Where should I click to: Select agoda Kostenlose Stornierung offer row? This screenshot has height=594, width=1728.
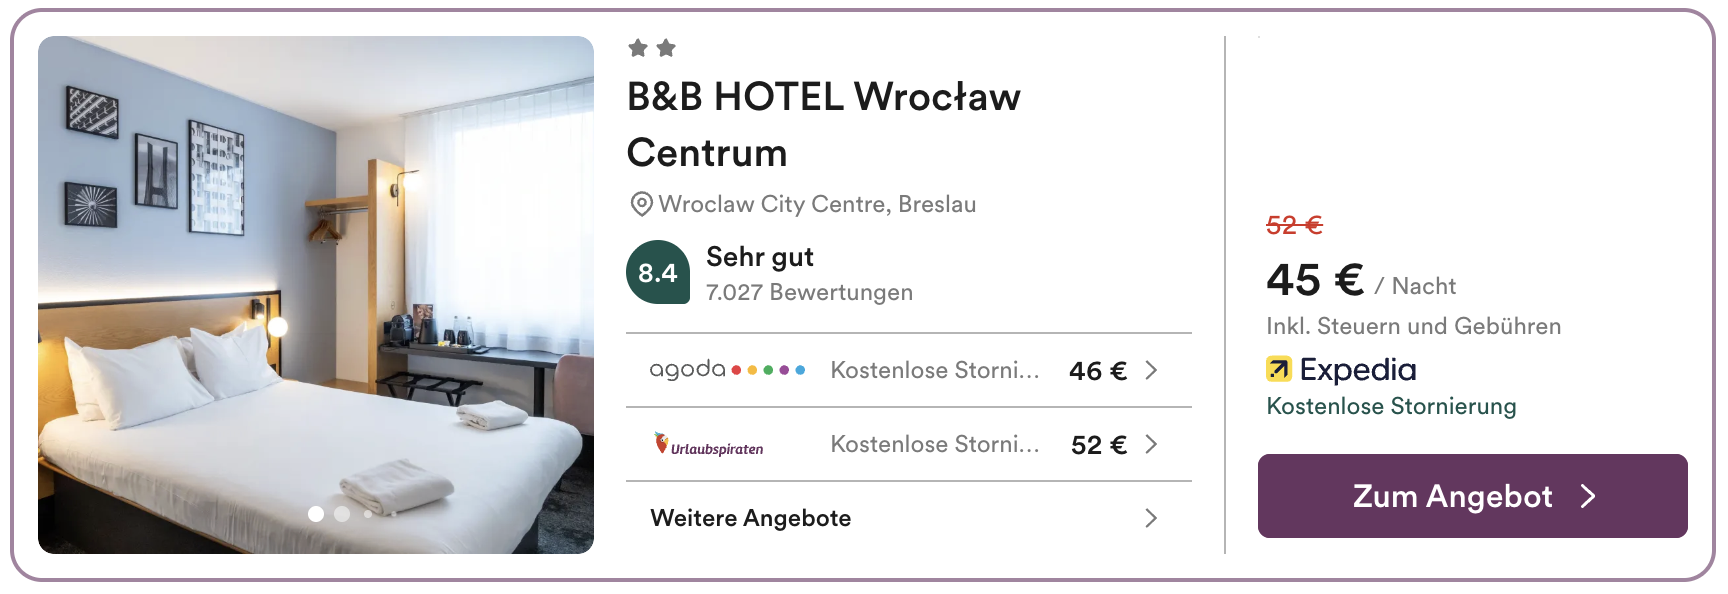[x=909, y=370]
